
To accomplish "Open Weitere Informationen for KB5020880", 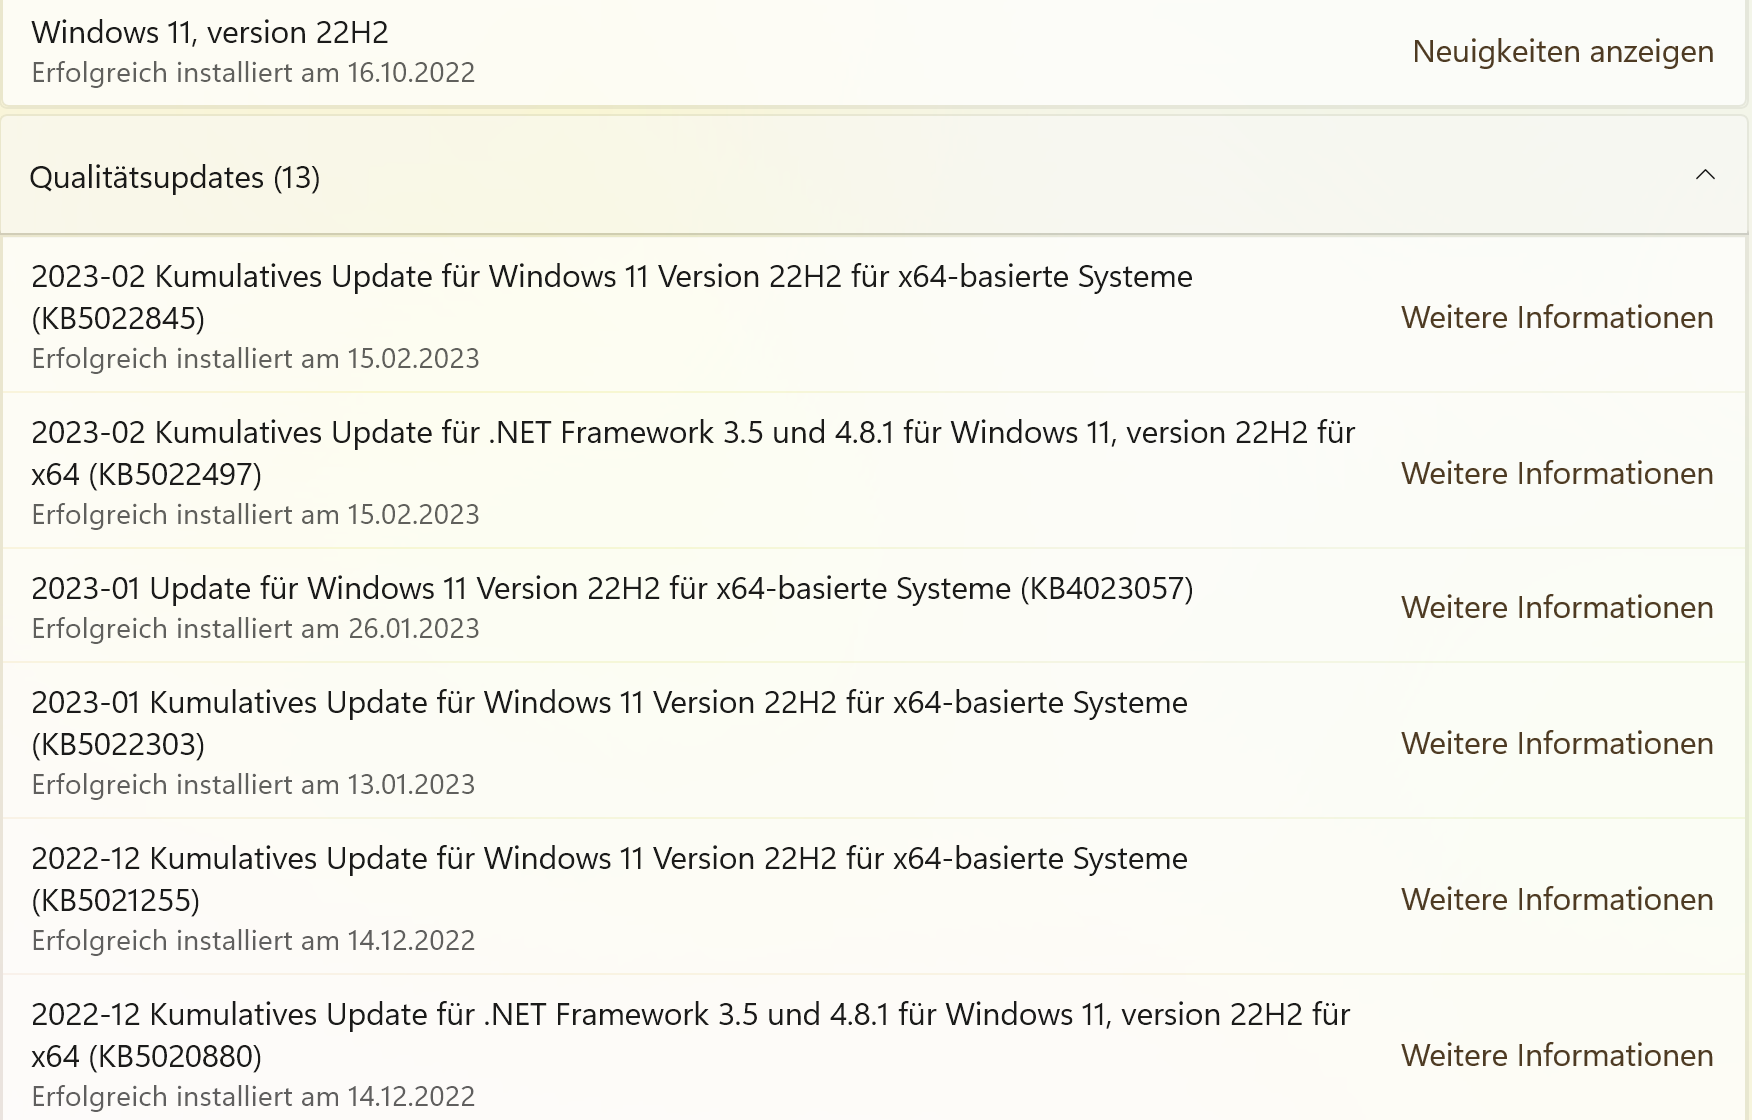I will click(x=1557, y=1056).
